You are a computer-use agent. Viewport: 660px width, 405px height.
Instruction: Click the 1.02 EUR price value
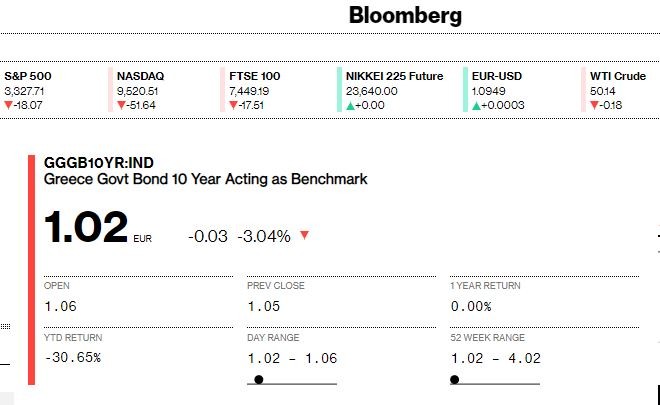pos(86,227)
